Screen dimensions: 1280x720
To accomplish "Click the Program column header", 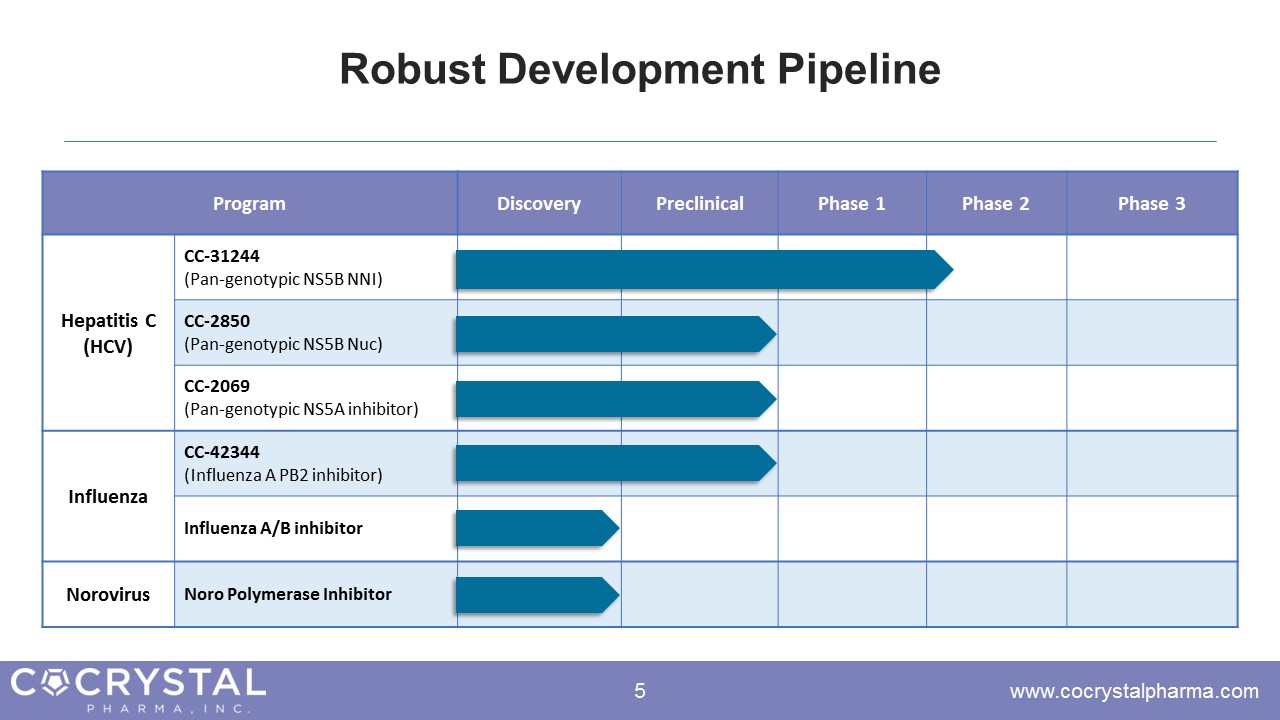I will point(249,204).
